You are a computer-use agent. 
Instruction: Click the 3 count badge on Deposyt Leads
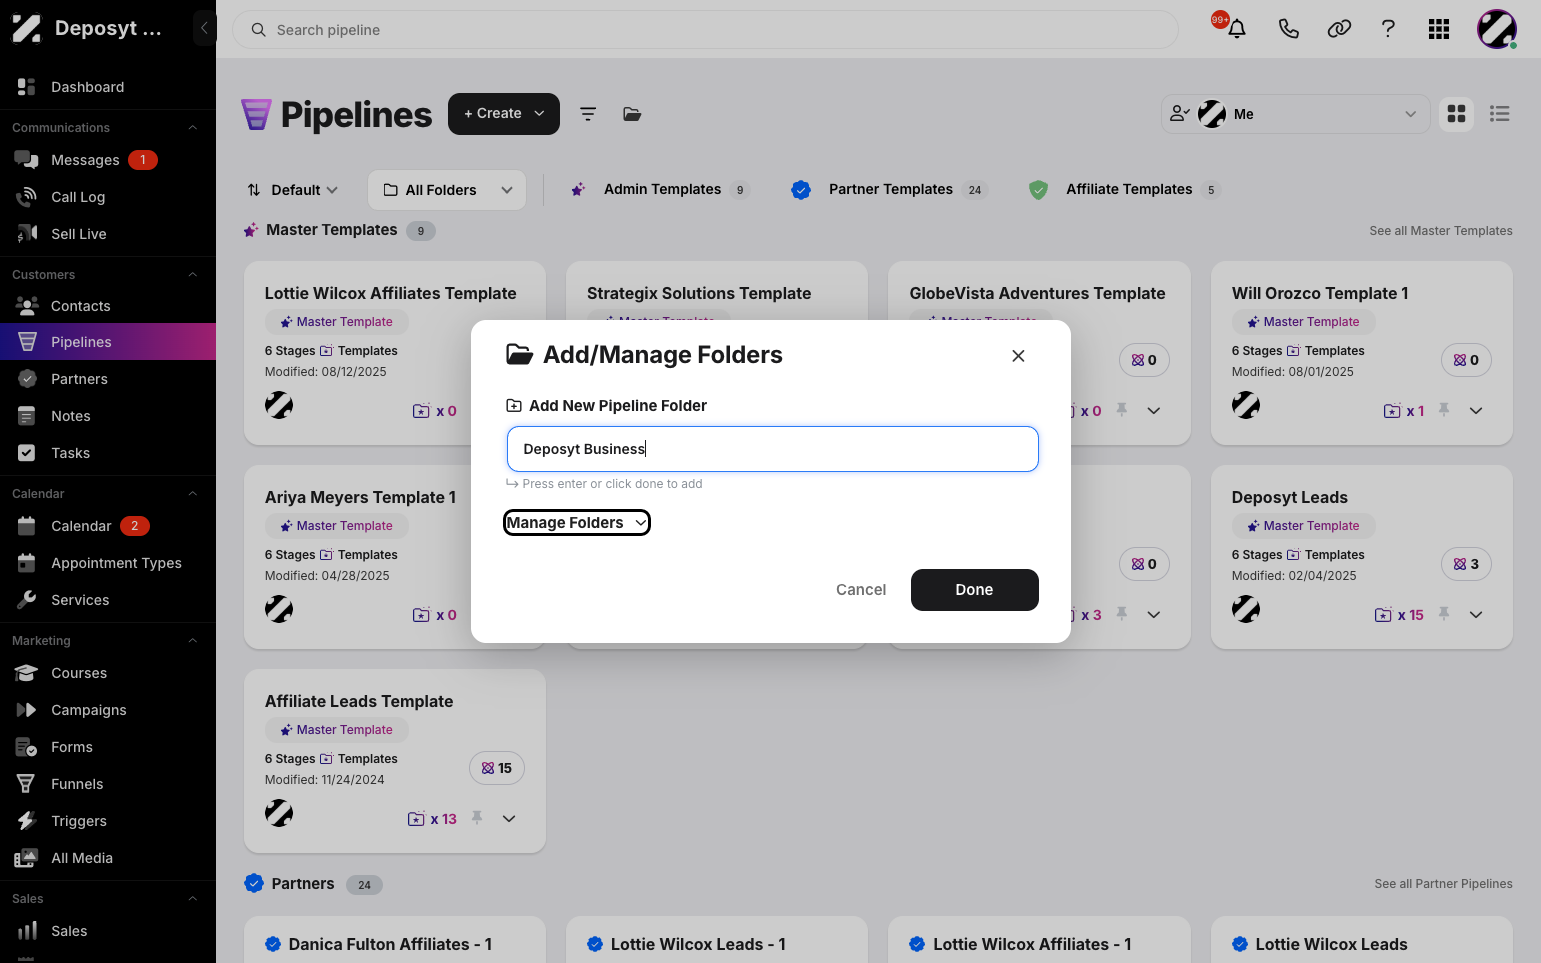click(x=1466, y=564)
